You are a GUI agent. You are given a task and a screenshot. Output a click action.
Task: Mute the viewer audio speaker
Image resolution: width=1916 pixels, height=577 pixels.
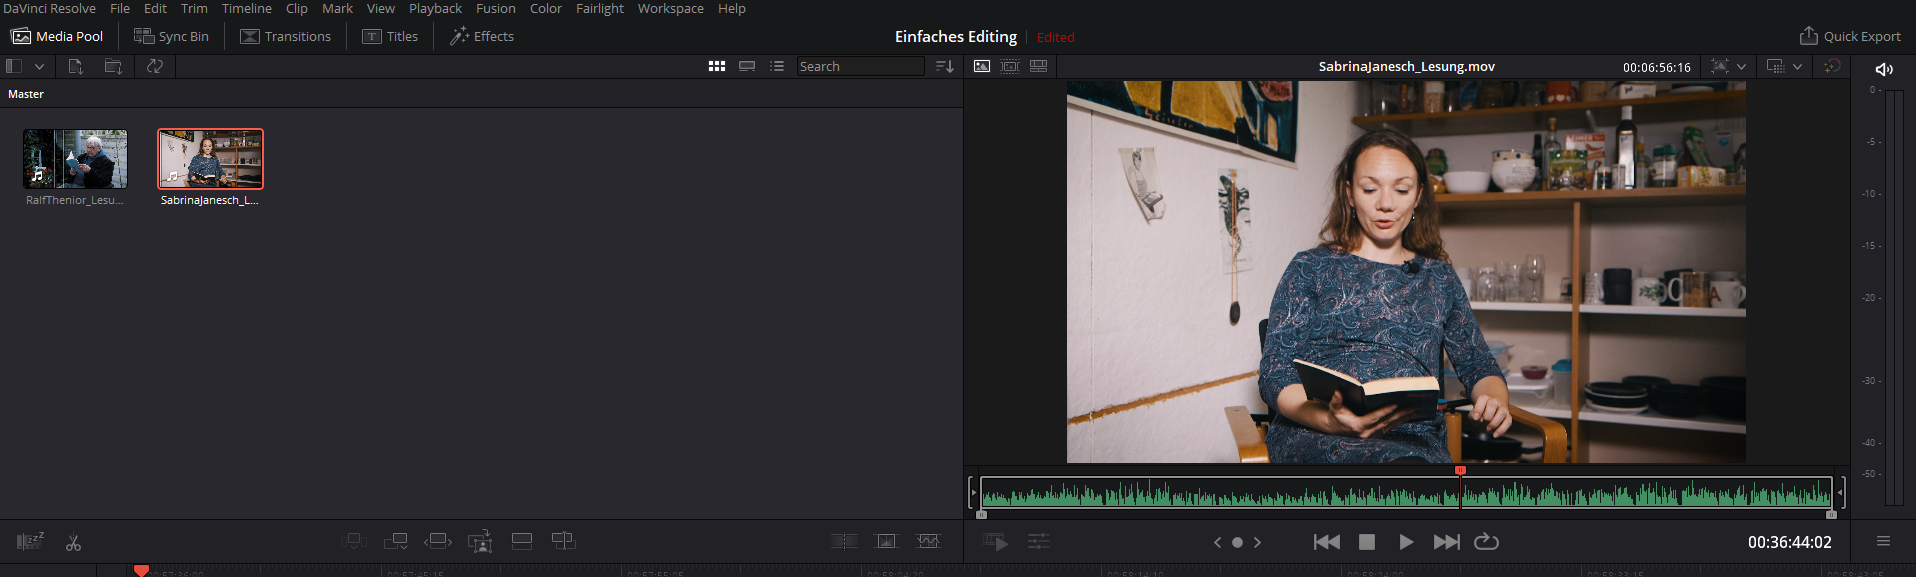tap(1884, 69)
